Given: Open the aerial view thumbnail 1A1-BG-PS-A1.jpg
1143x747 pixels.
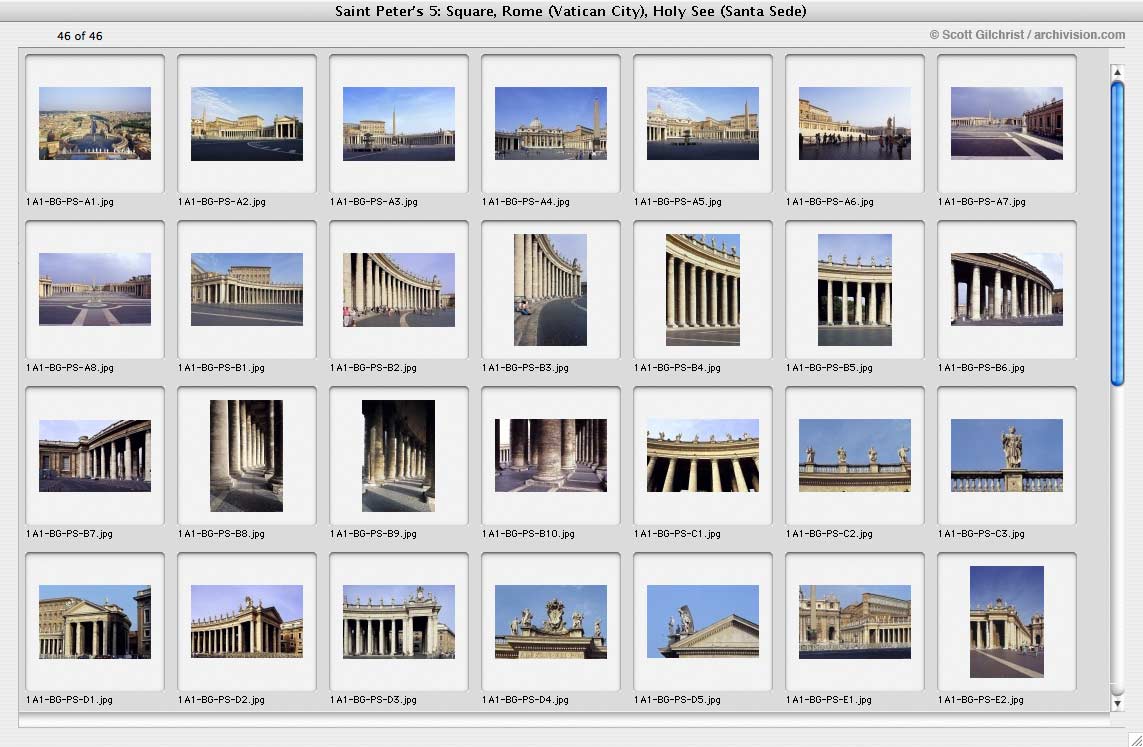Looking at the screenshot, I should tap(95, 123).
